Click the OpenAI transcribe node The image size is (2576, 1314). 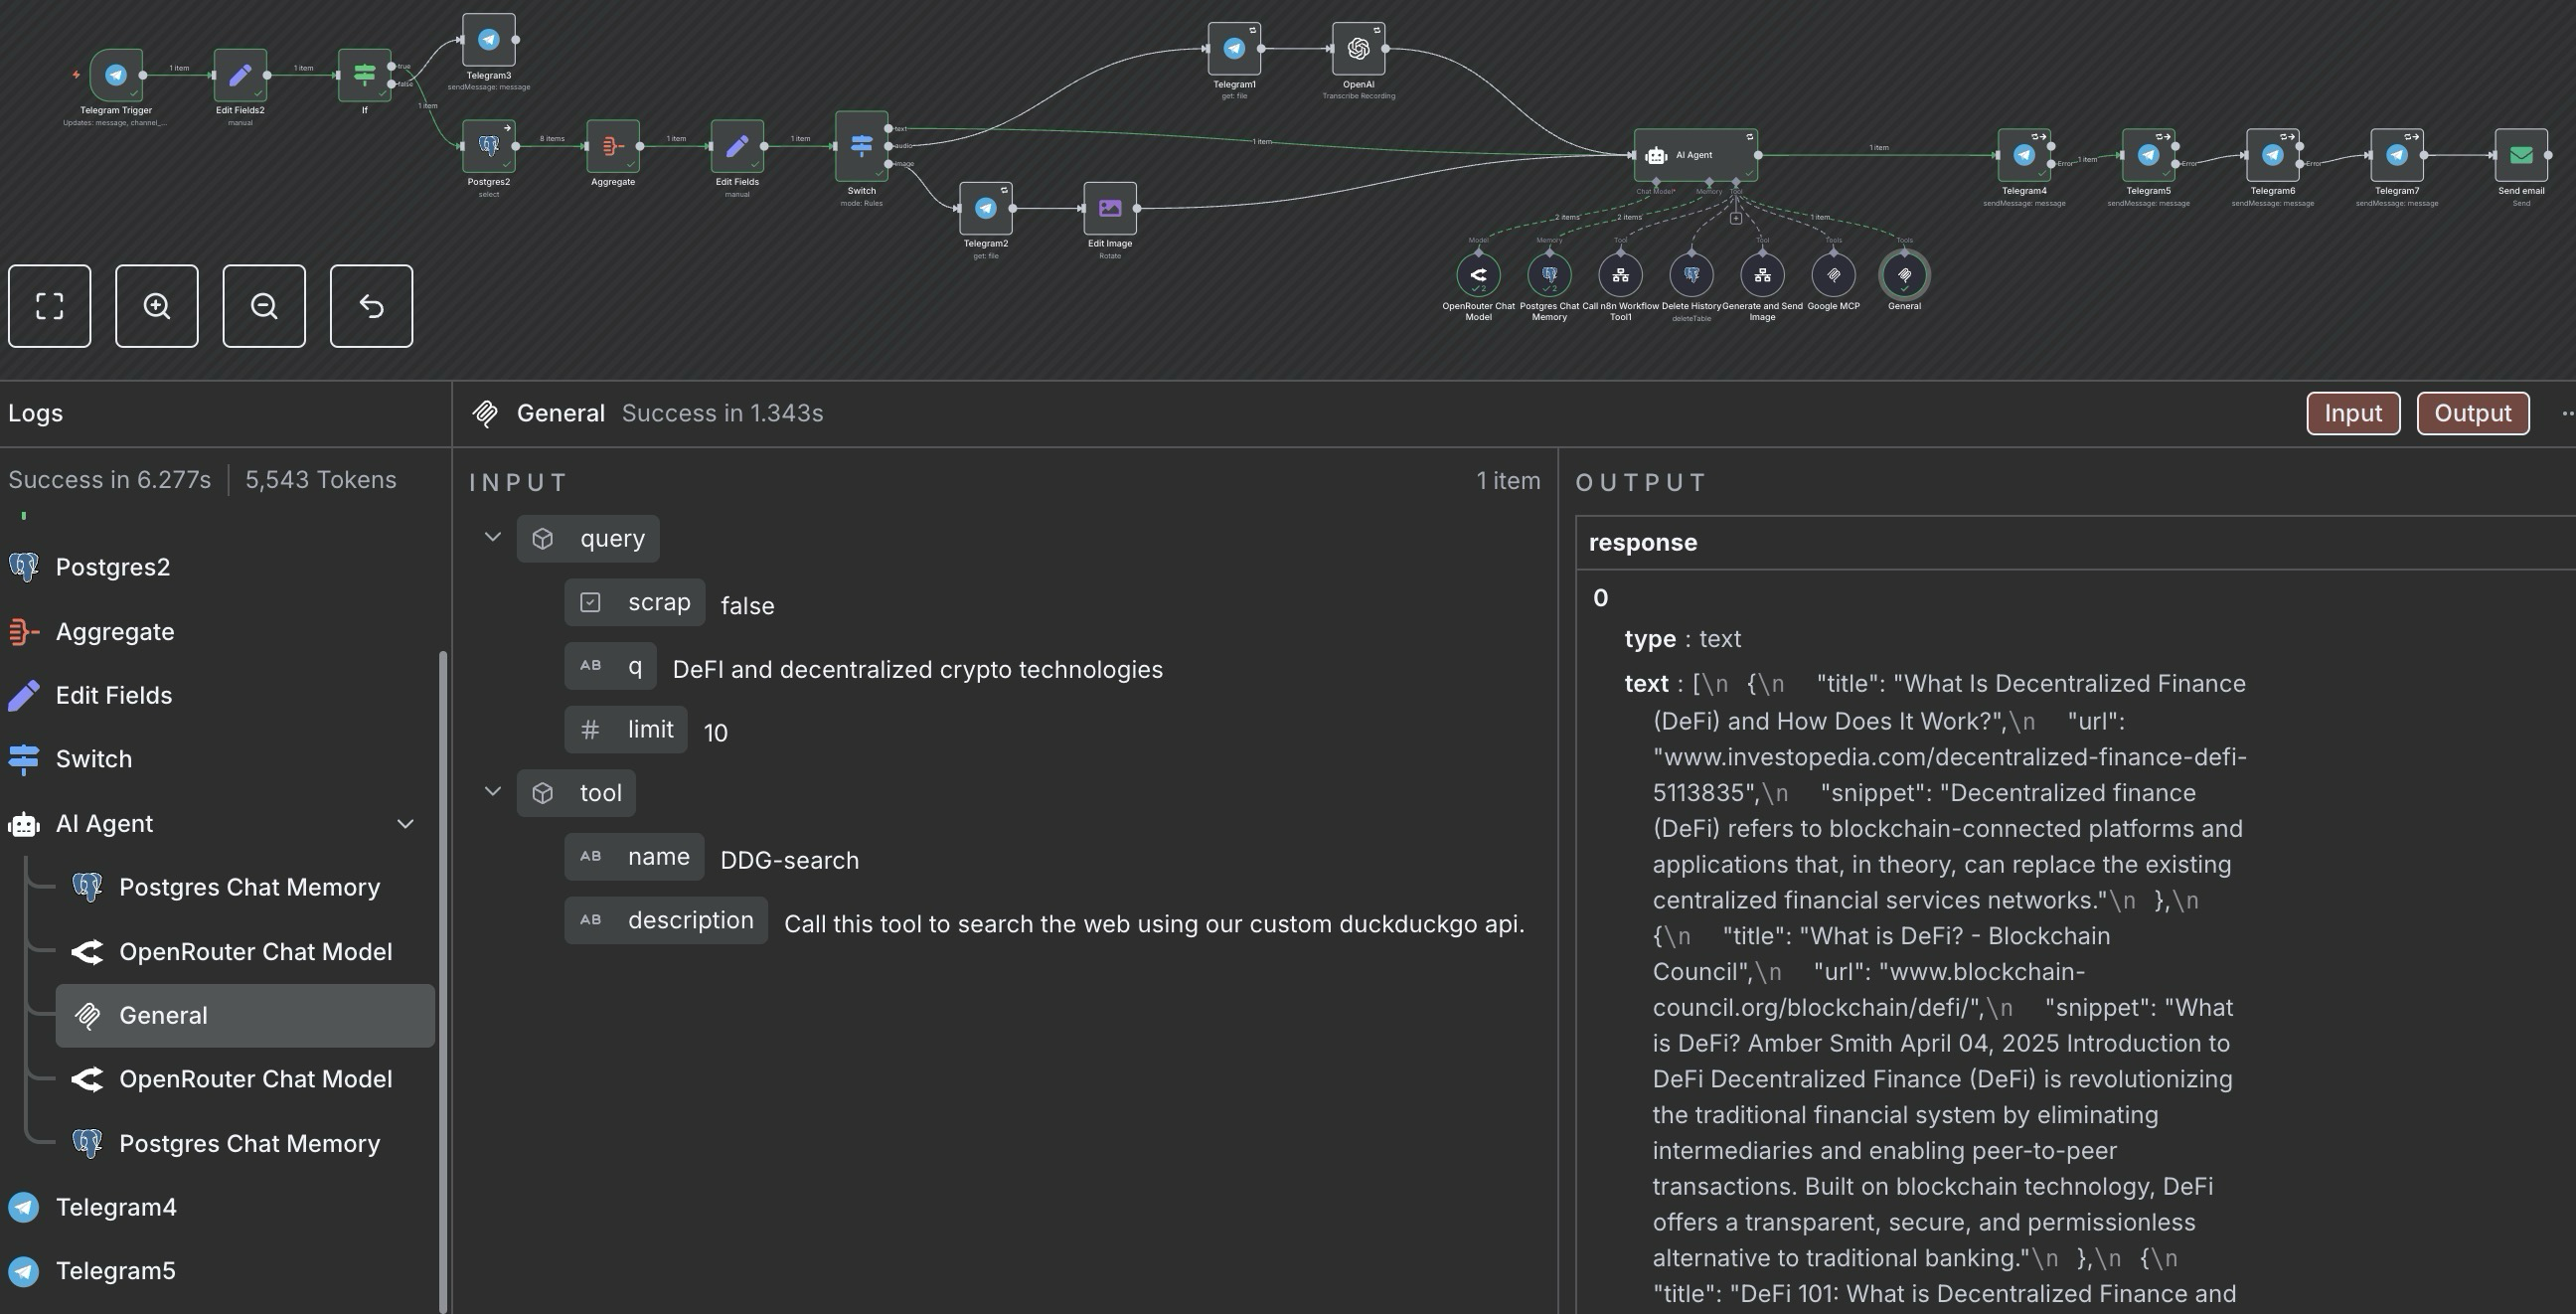[x=1358, y=49]
